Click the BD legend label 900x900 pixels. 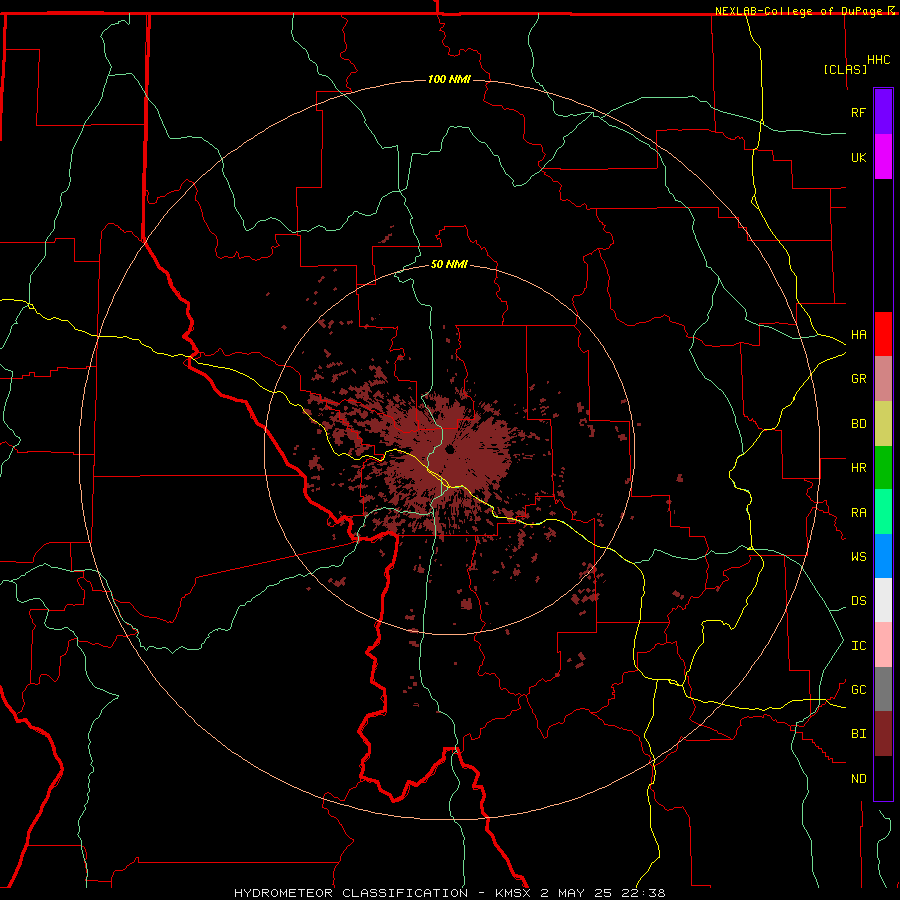pyautogui.click(x=858, y=423)
